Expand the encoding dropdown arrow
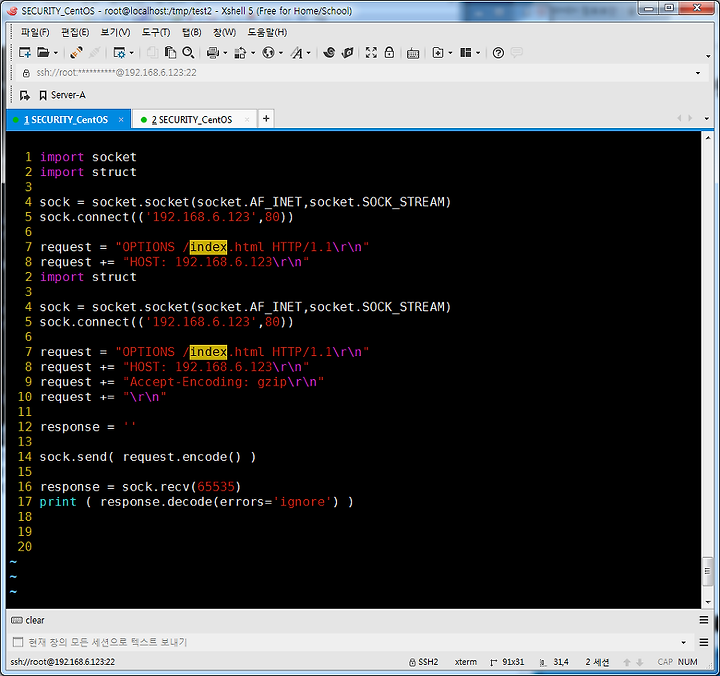 (x=281, y=53)
